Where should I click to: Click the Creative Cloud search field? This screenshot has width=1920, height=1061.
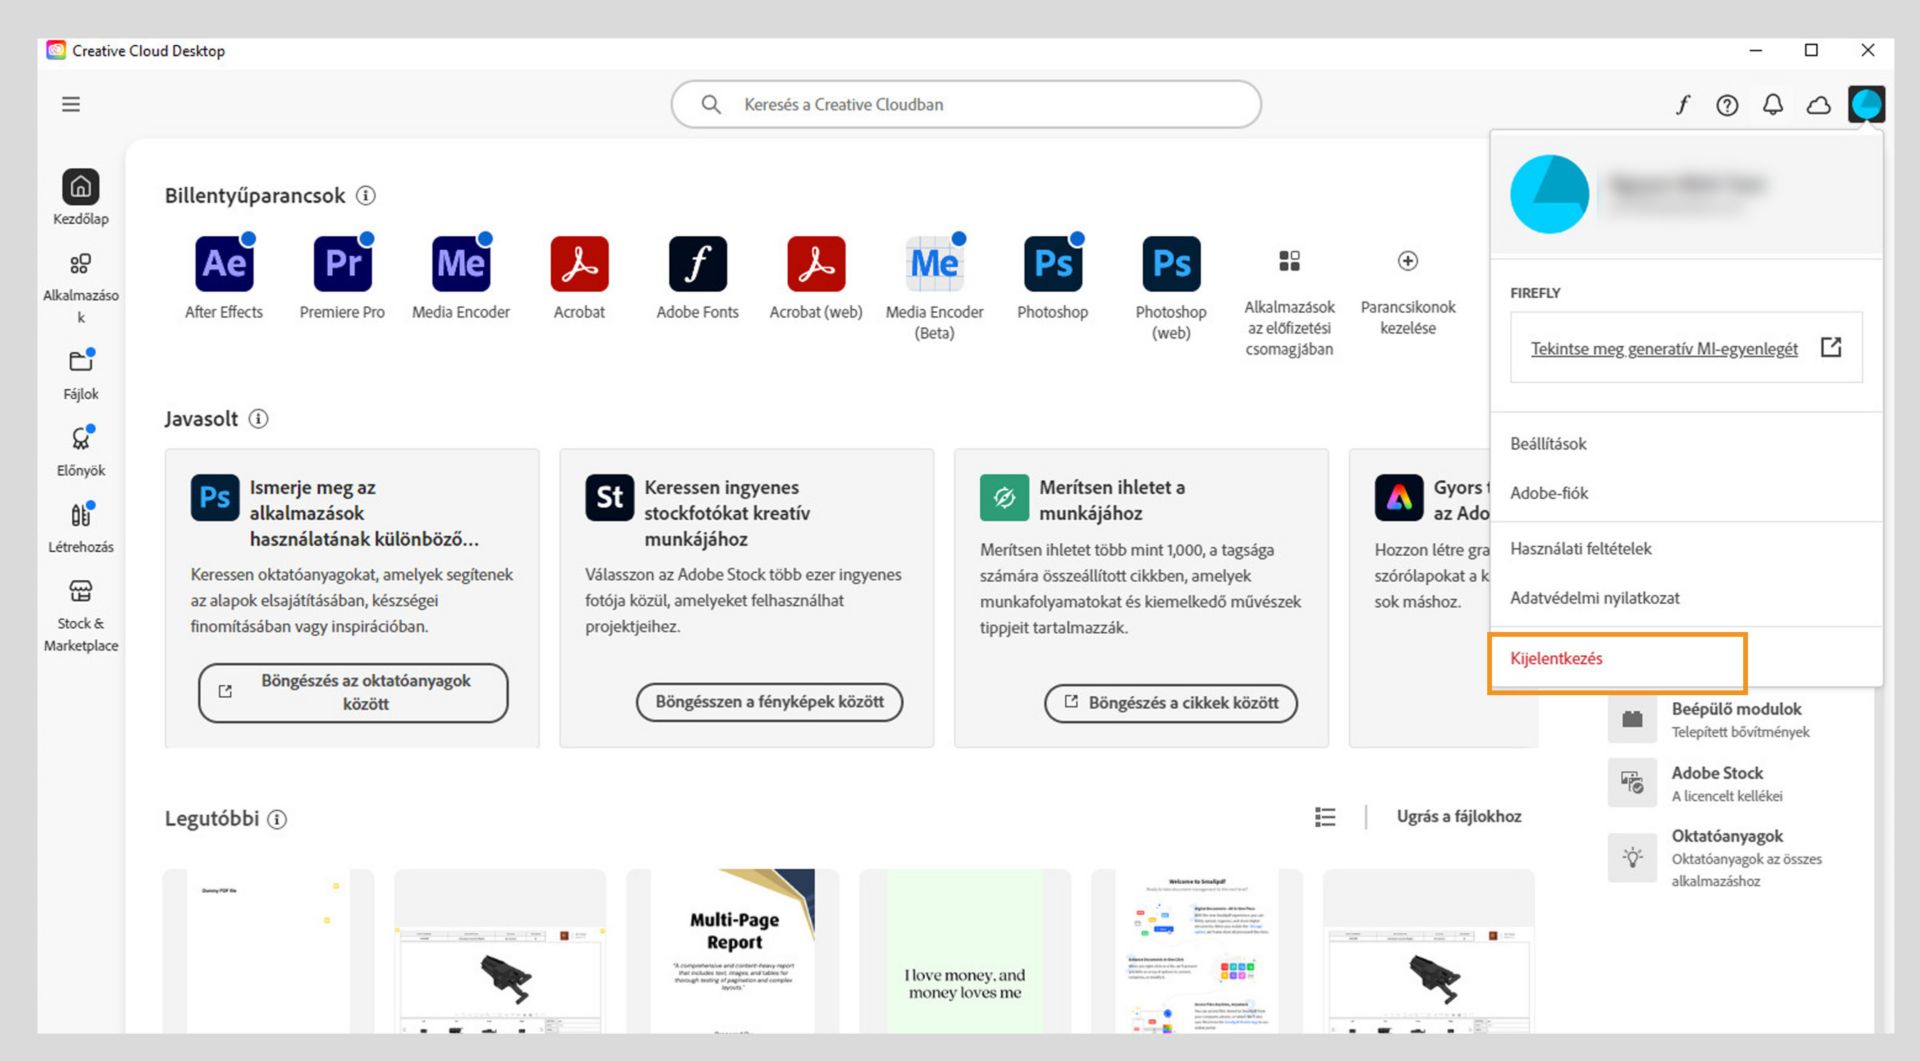click(966, 104)
